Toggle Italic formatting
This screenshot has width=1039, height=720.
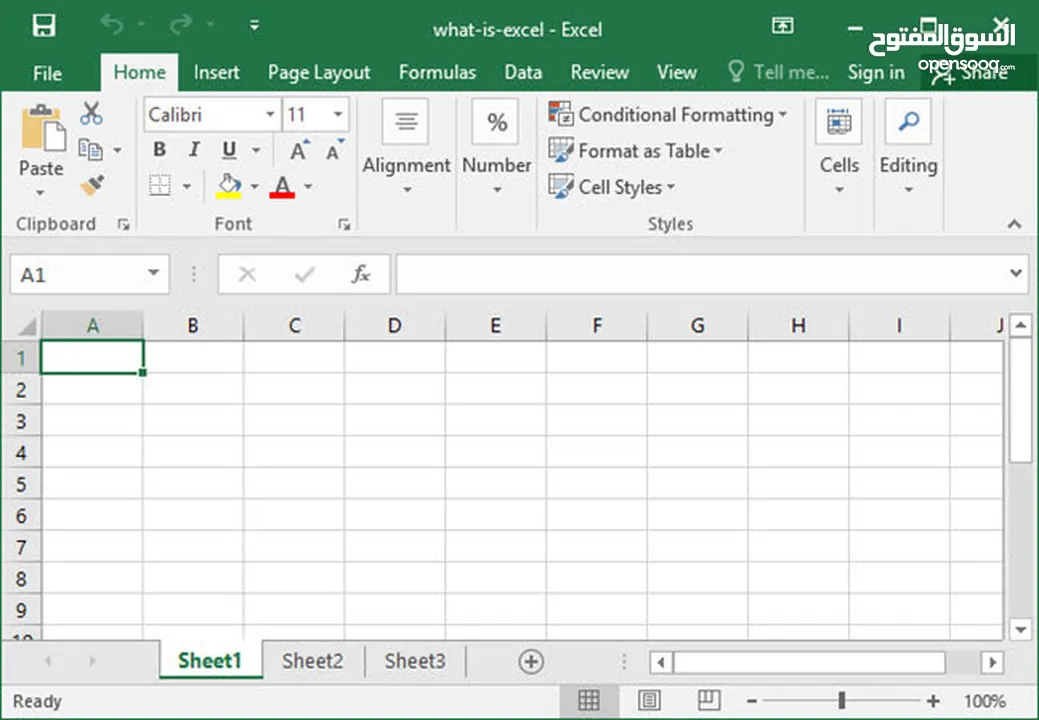194,150
